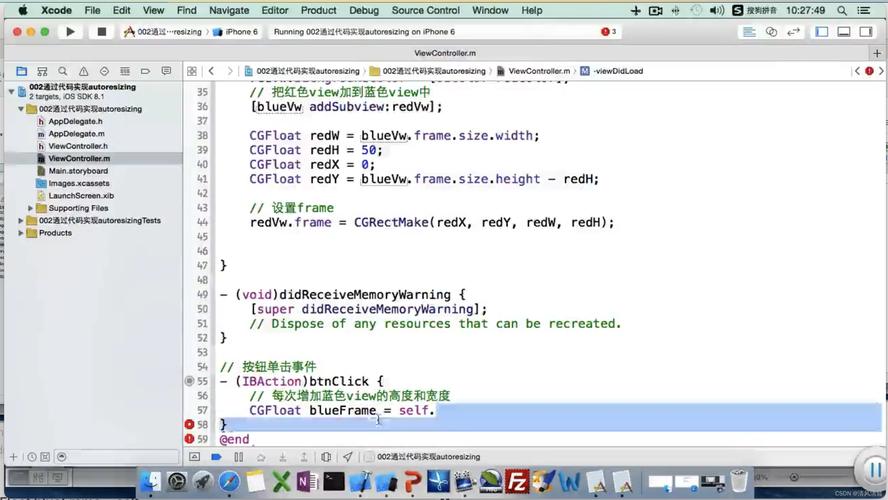The height and width of the screenshot is (500, 888).
Task: Show related items grid in jump bar
Action: pyautogui.click(x=192, y=71)
